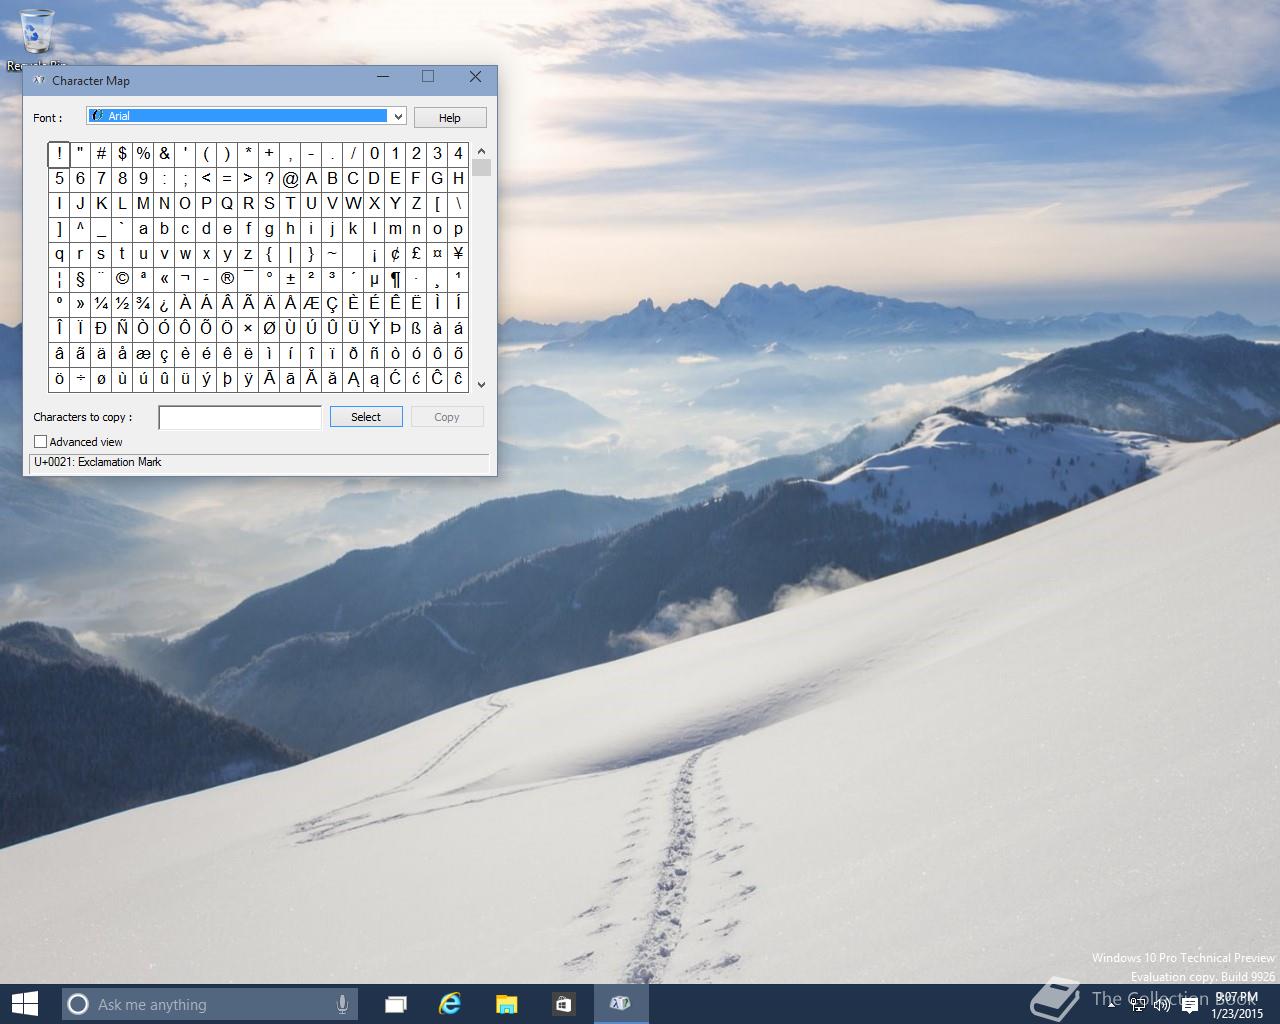Click the Cortana circle icon in search box
The image size is (1280, 1024).
click(x=78, y=1004)
